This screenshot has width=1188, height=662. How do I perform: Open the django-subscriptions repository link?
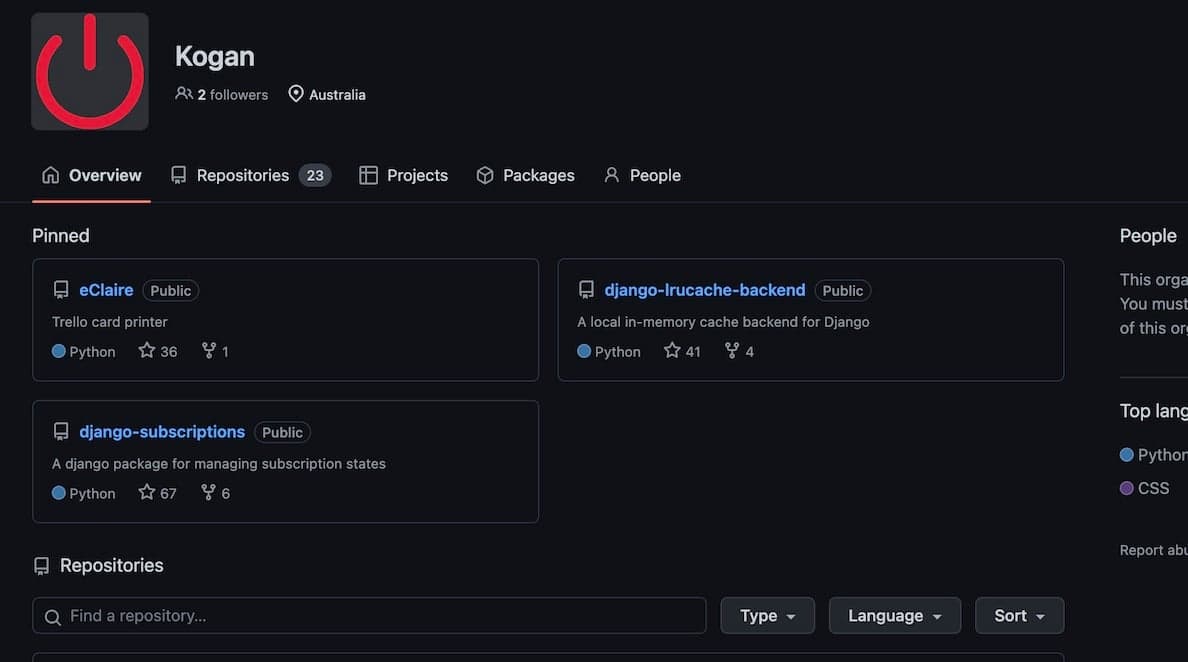pos(162,432)
